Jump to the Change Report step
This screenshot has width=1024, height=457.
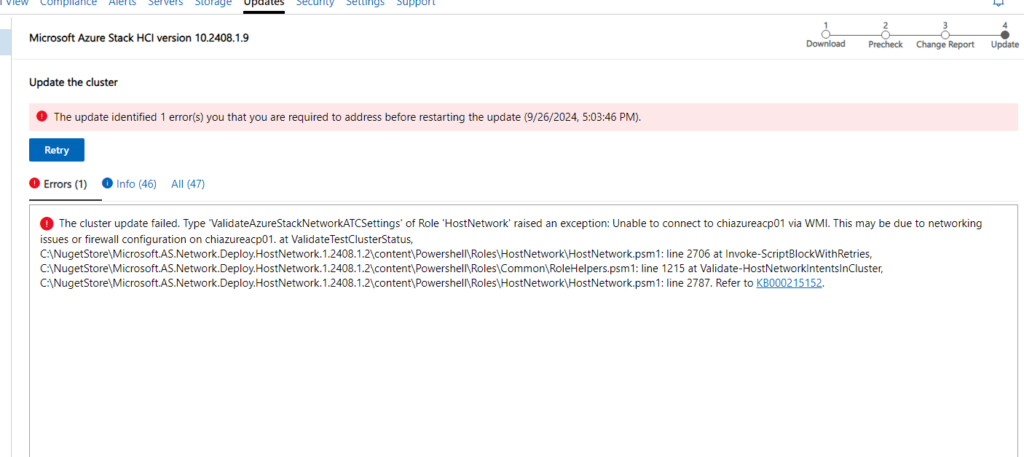pyautogui.click(x=945, y=33)
